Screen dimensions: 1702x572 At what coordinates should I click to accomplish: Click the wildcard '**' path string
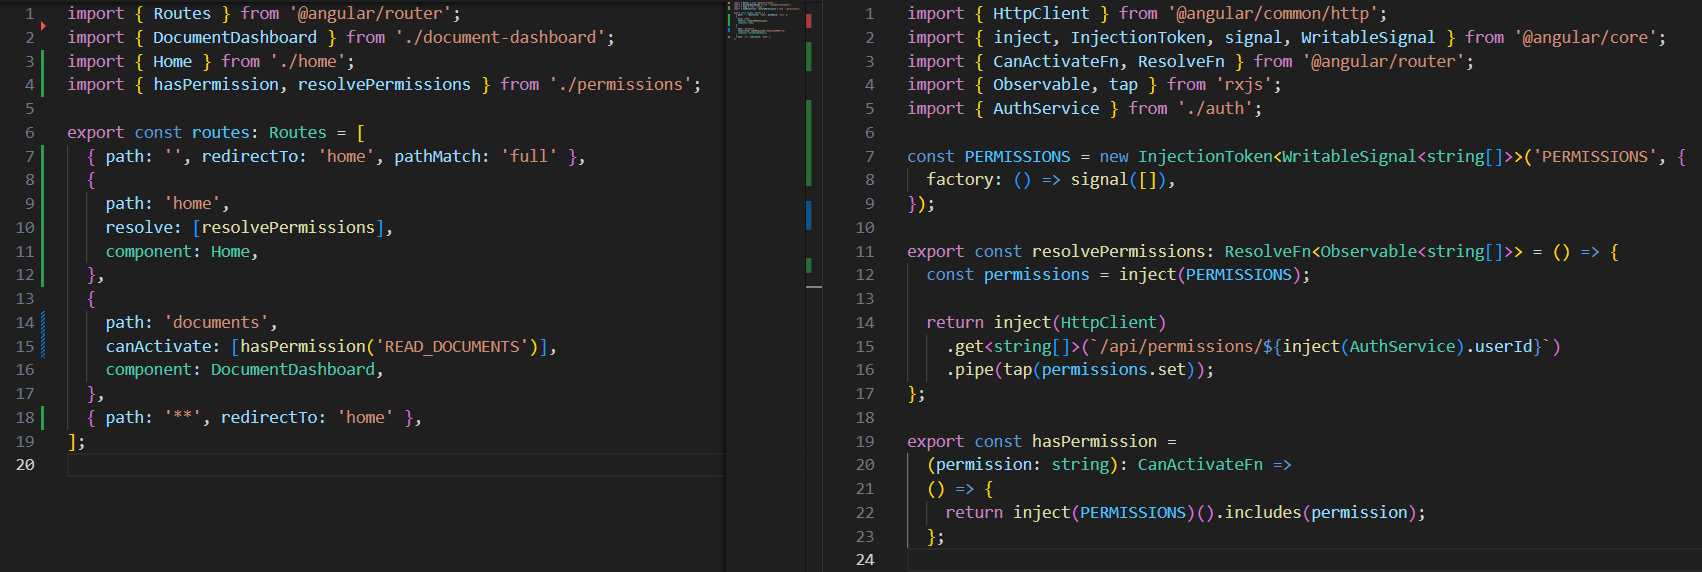[182, 418]
